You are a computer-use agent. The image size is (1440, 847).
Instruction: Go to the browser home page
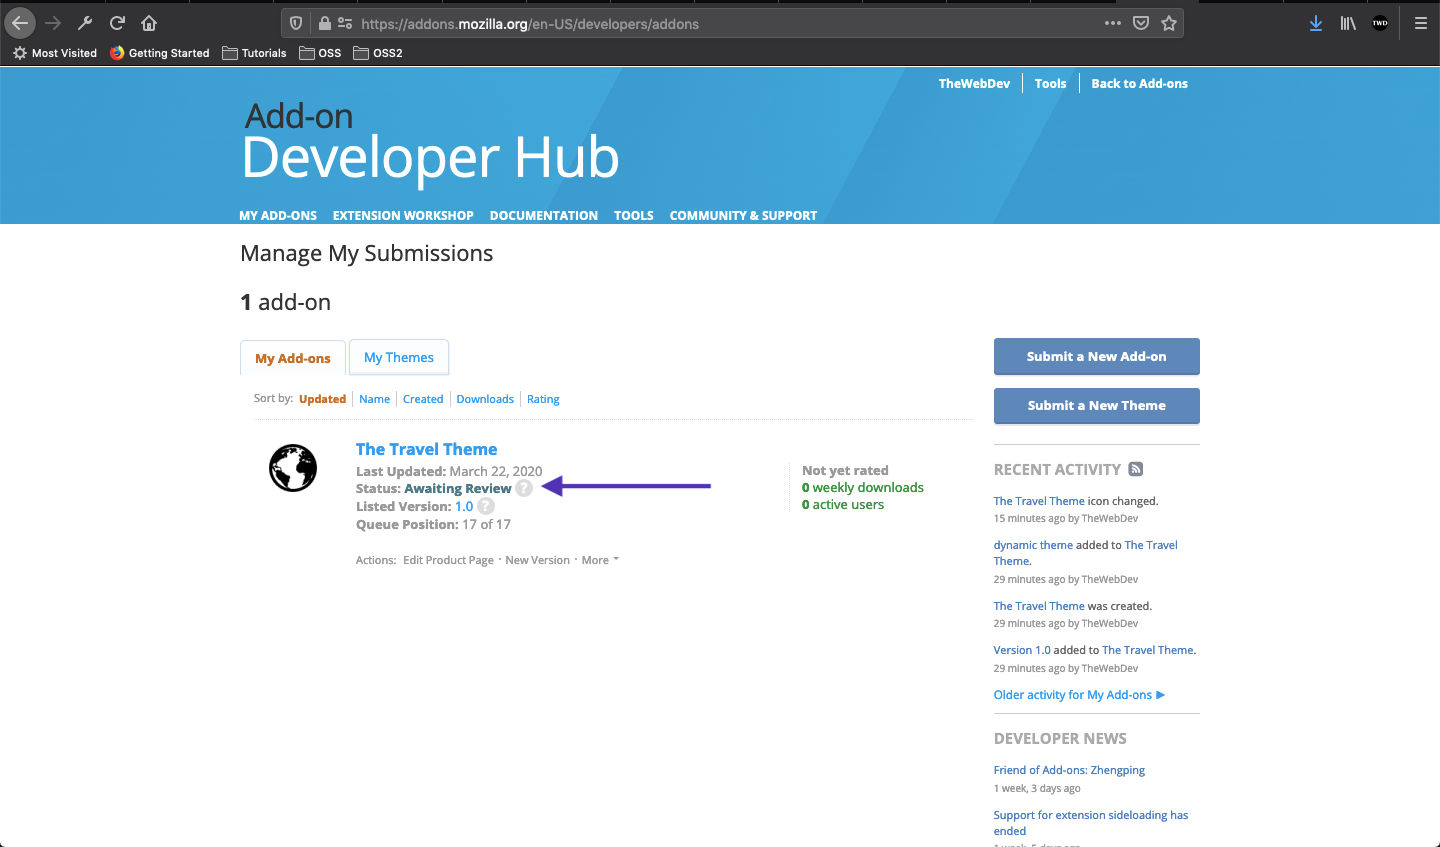(x=149, y=23)
